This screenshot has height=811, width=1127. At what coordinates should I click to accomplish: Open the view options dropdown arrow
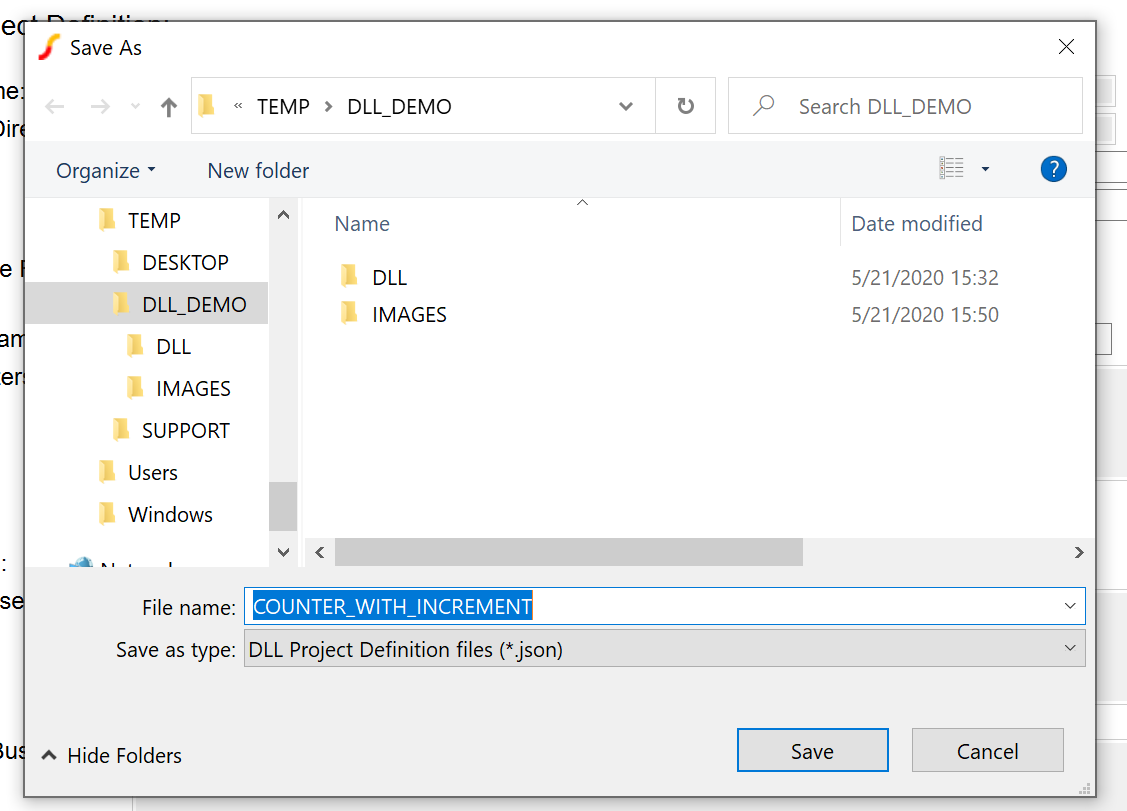[x=985, y=170]
